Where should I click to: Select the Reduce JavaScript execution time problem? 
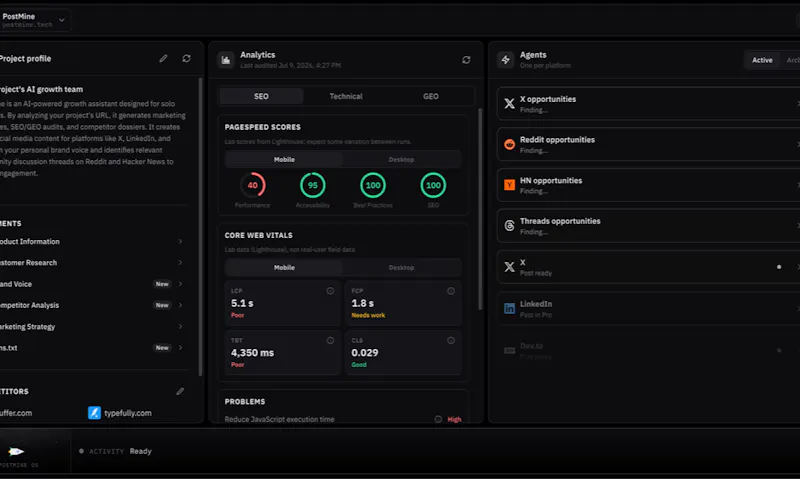coord(343,419)
